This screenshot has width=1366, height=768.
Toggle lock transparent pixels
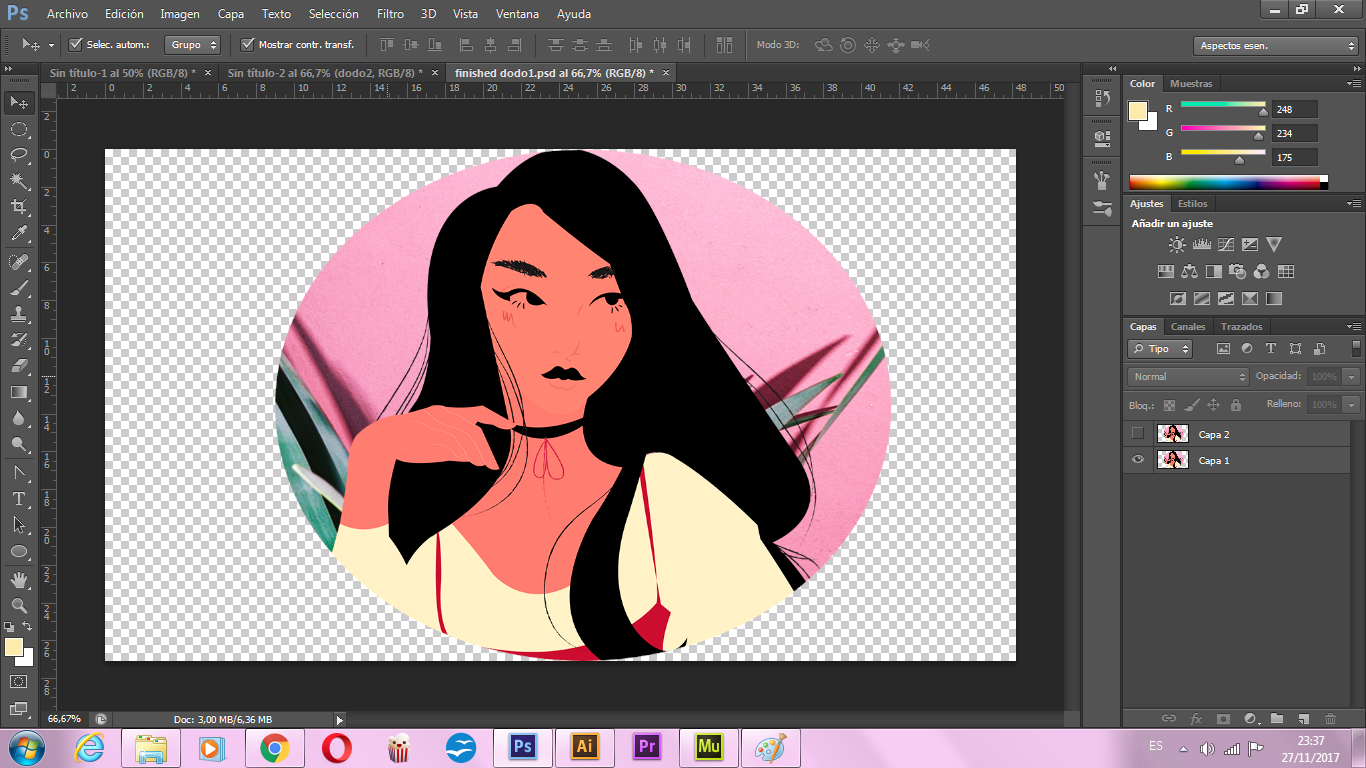coord(1167,405)
